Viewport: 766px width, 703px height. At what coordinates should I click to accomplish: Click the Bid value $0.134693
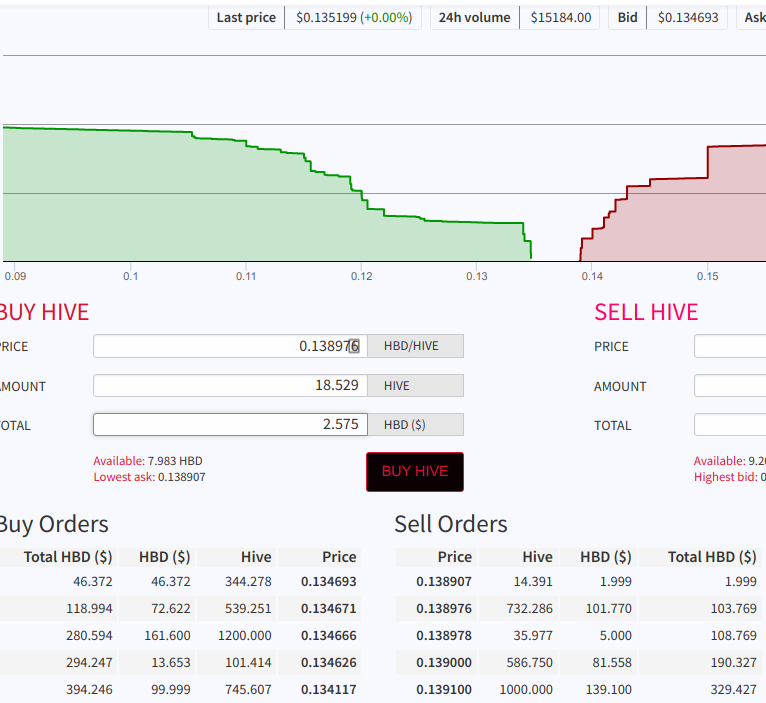click(x=688, y=18)
